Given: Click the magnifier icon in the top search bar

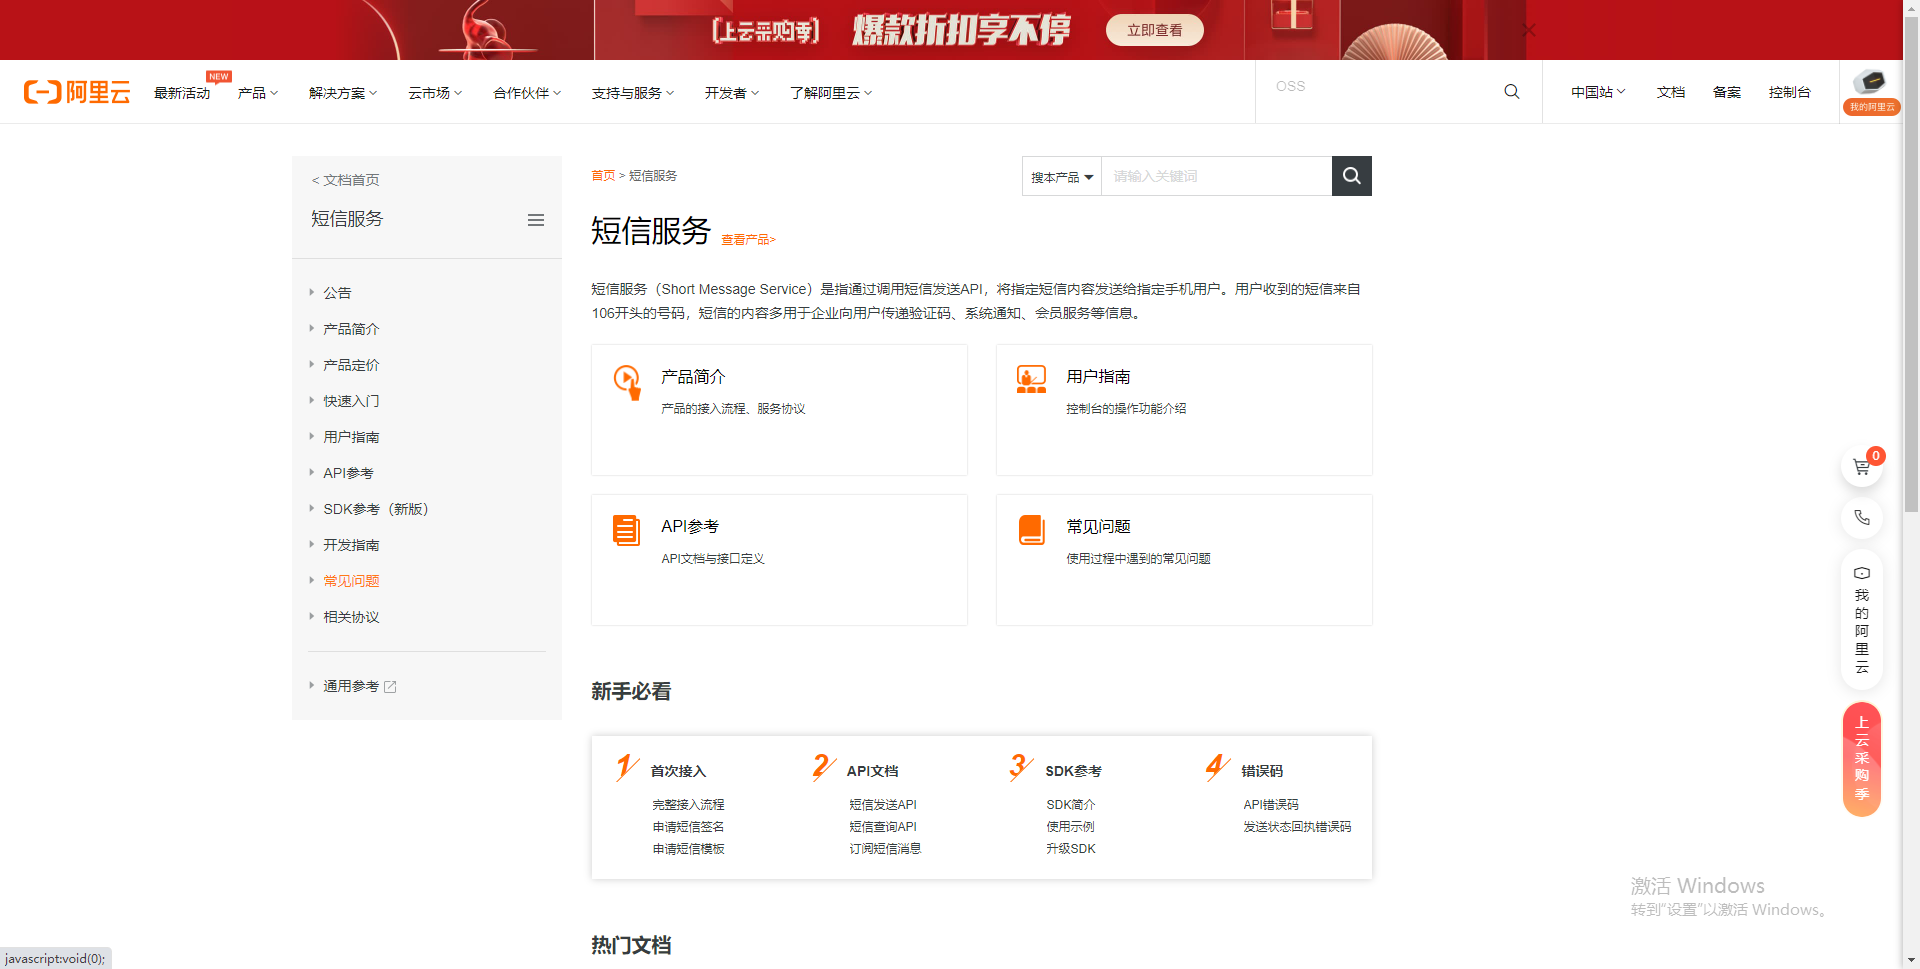Looking at the screenshot, I should pos(1511,91).
